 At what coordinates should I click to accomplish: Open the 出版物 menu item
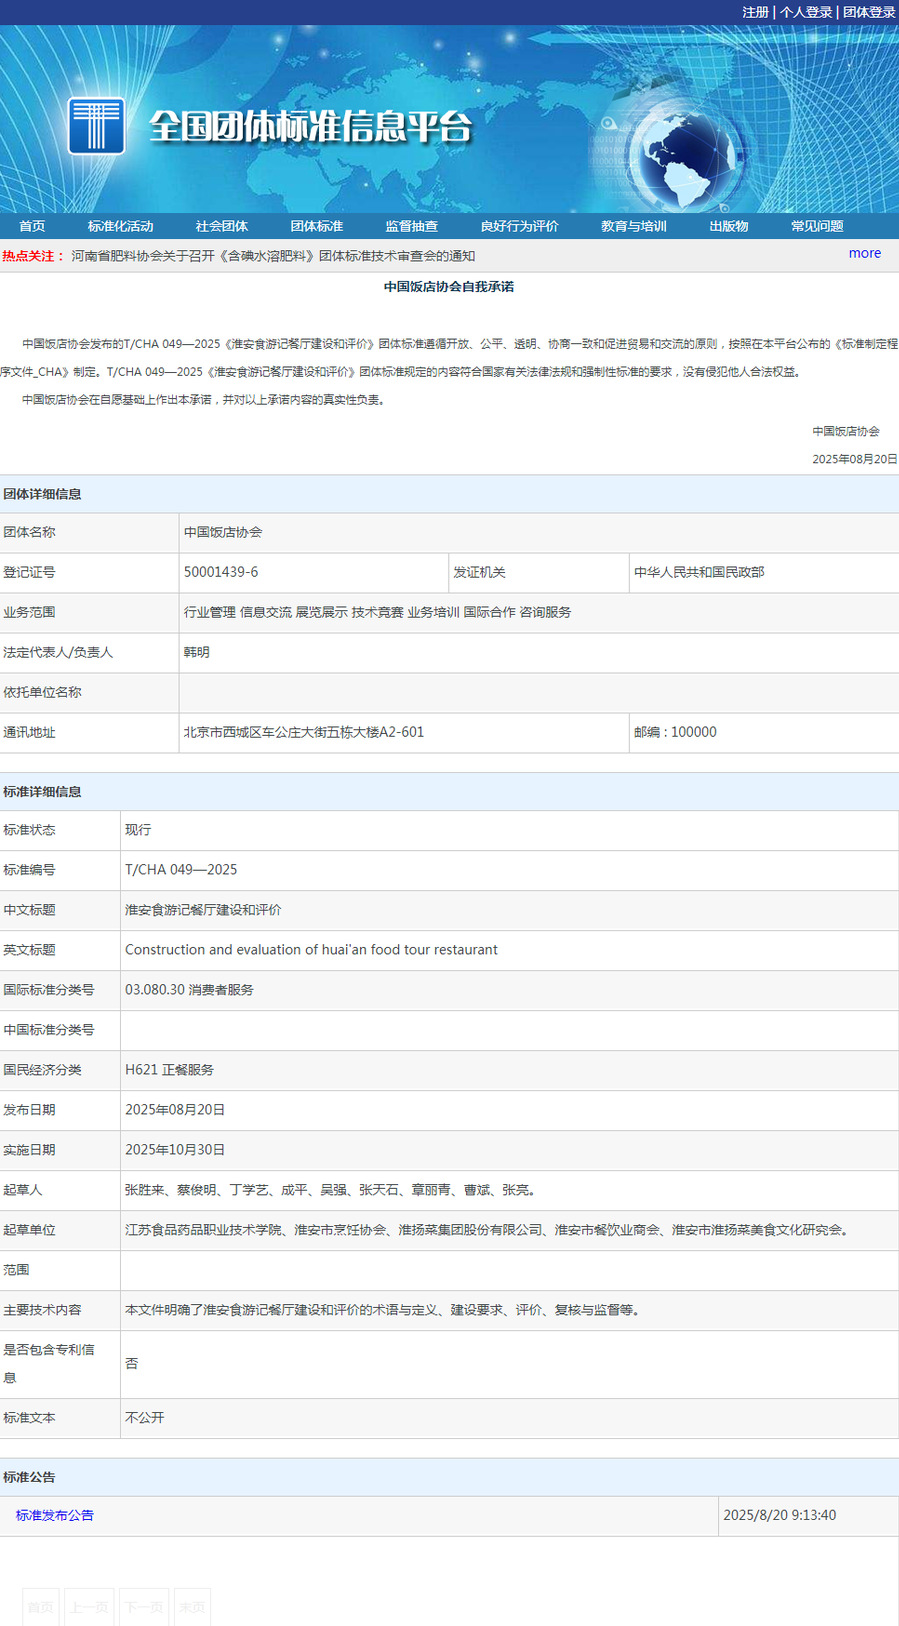(x=728, y=226)
